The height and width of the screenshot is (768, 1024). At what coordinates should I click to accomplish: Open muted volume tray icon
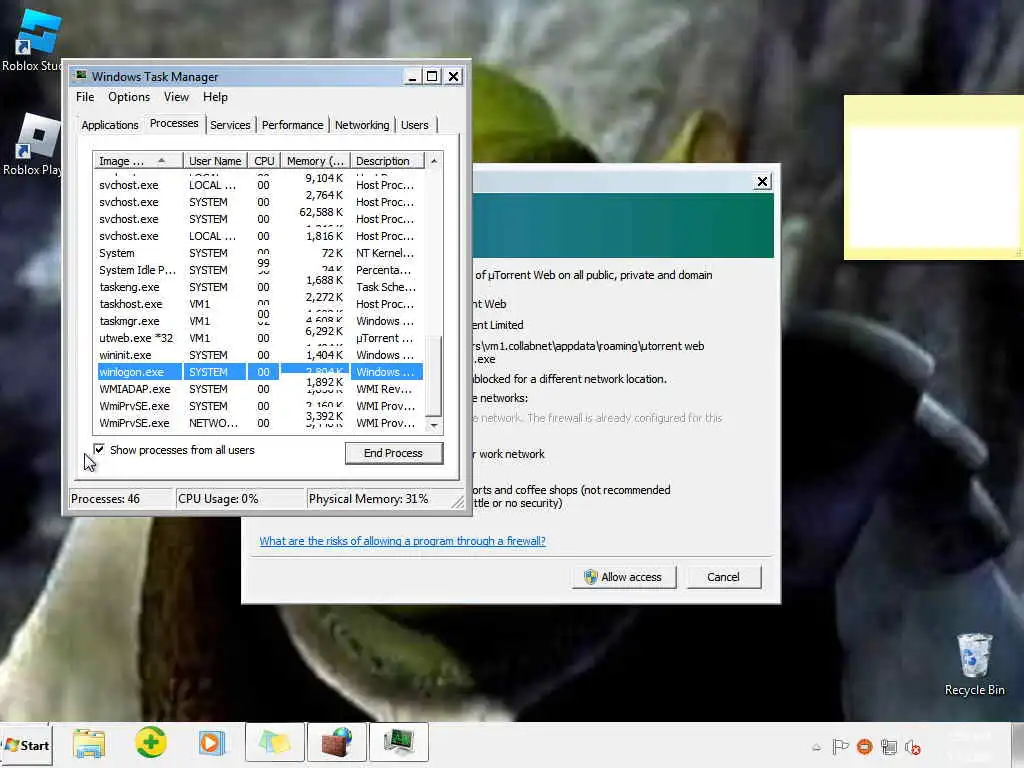tap(913, 747)
